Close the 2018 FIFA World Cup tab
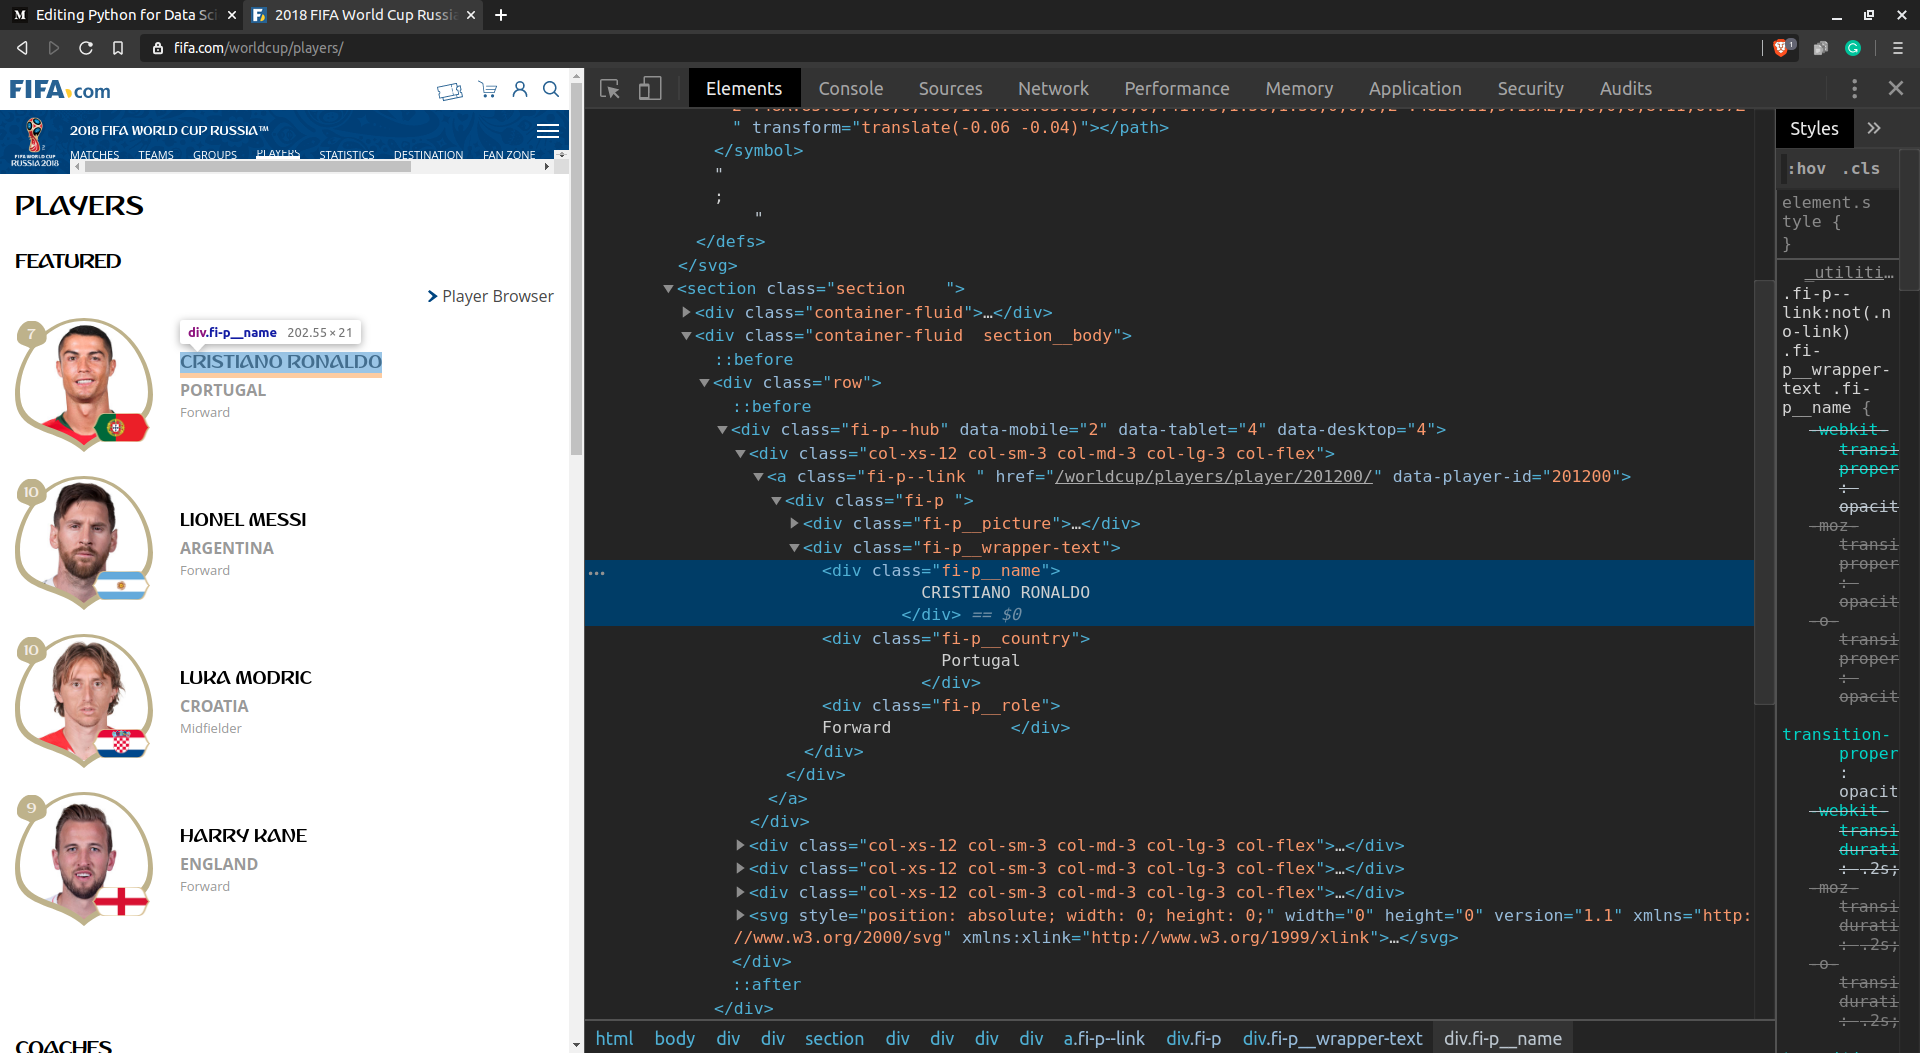This screenshot has width=1920, height=1053. pyautogui.click(x=471, y=15)
